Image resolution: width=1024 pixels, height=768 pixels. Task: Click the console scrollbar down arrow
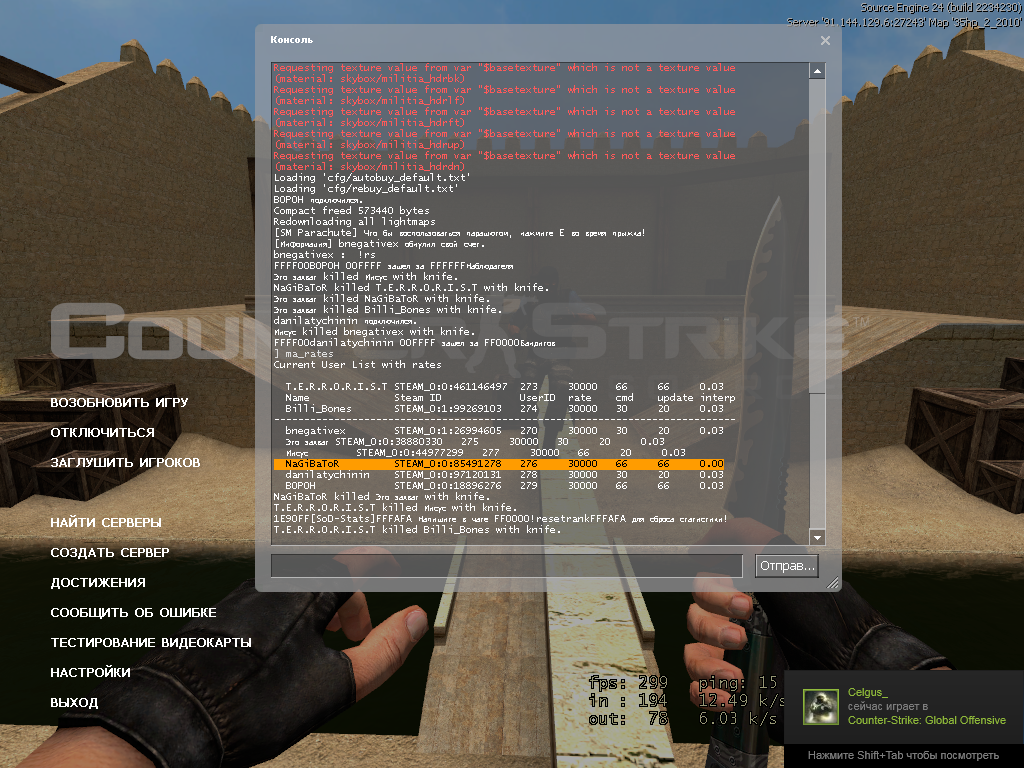(x=817, y=537)
